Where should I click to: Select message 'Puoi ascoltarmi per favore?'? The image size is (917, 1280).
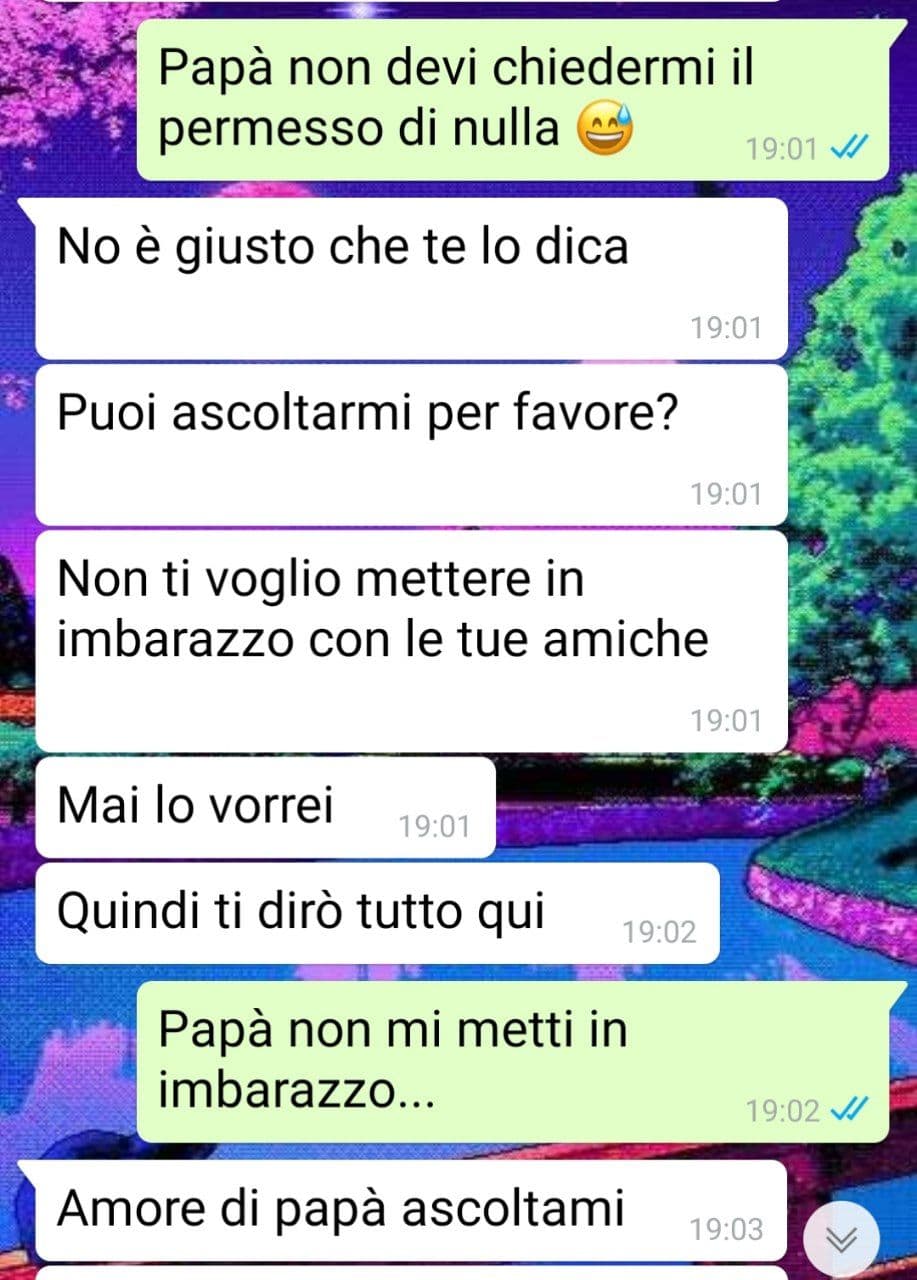tap(412, 444)
